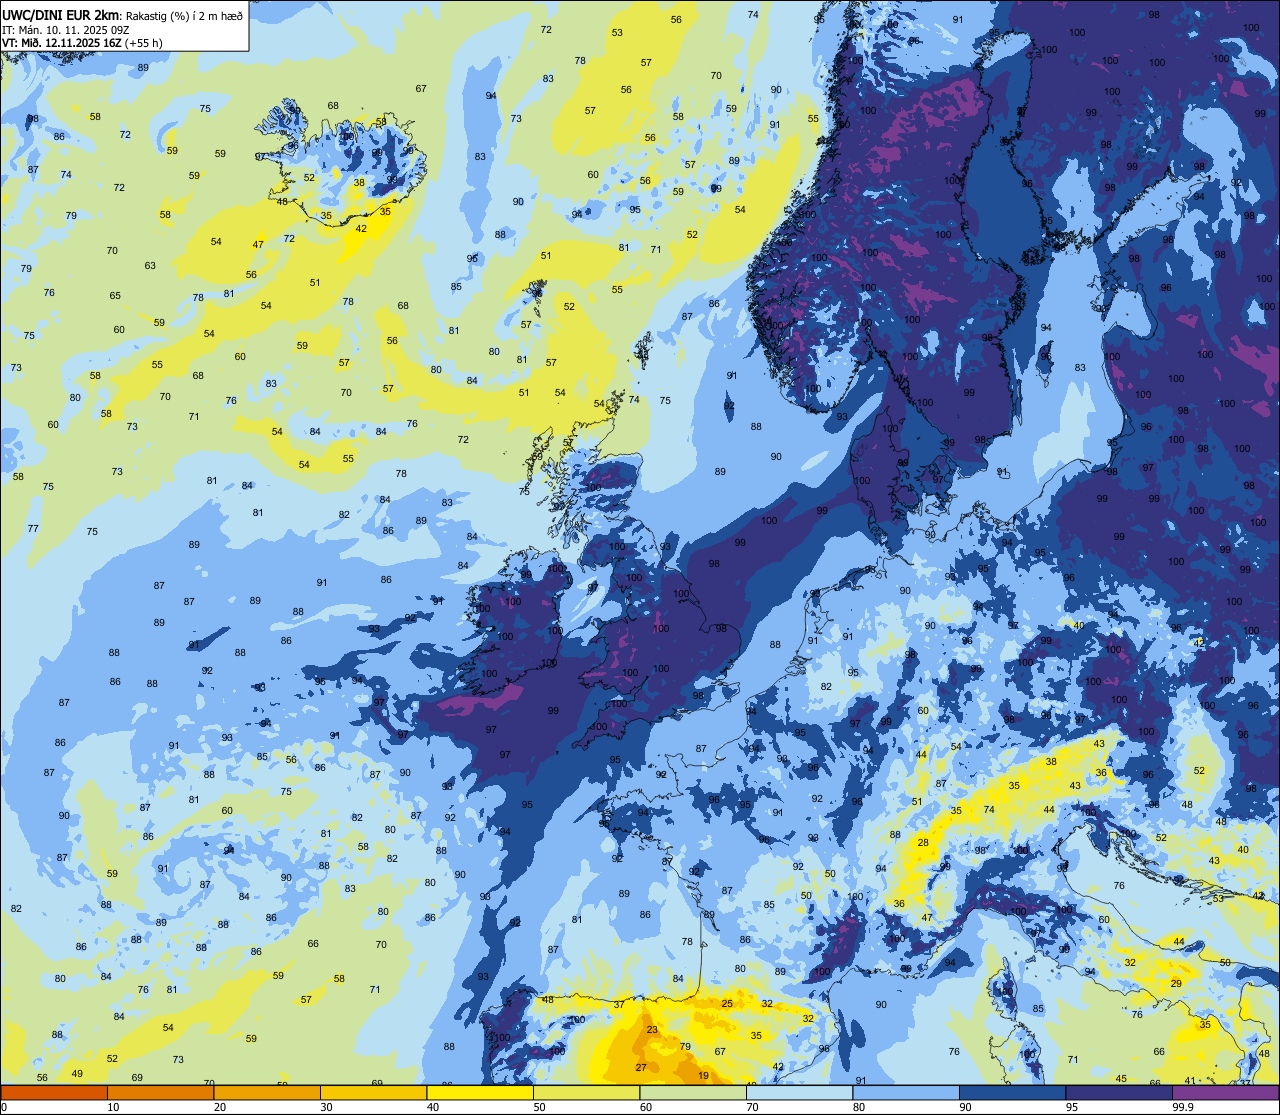The height and width of the screenshot is (1115, 1280).
Task: Click the 'UWC/DINI EUR 2km' model title
Action: tap(60, 15)
